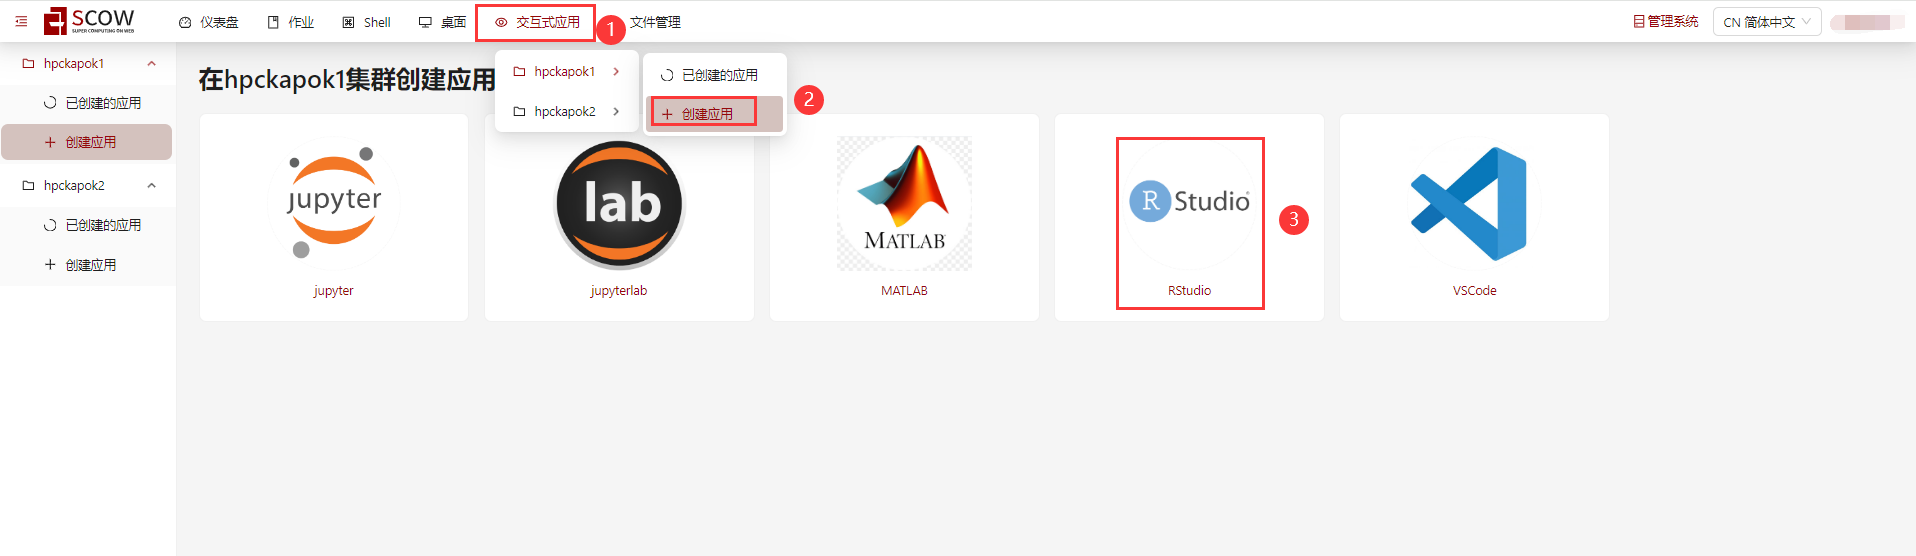This screenshot has width=1916, height=556.
Task: Click the chevron beside dropdown hpckapok2
Action: pyautogui.click(x=616, y=111)
